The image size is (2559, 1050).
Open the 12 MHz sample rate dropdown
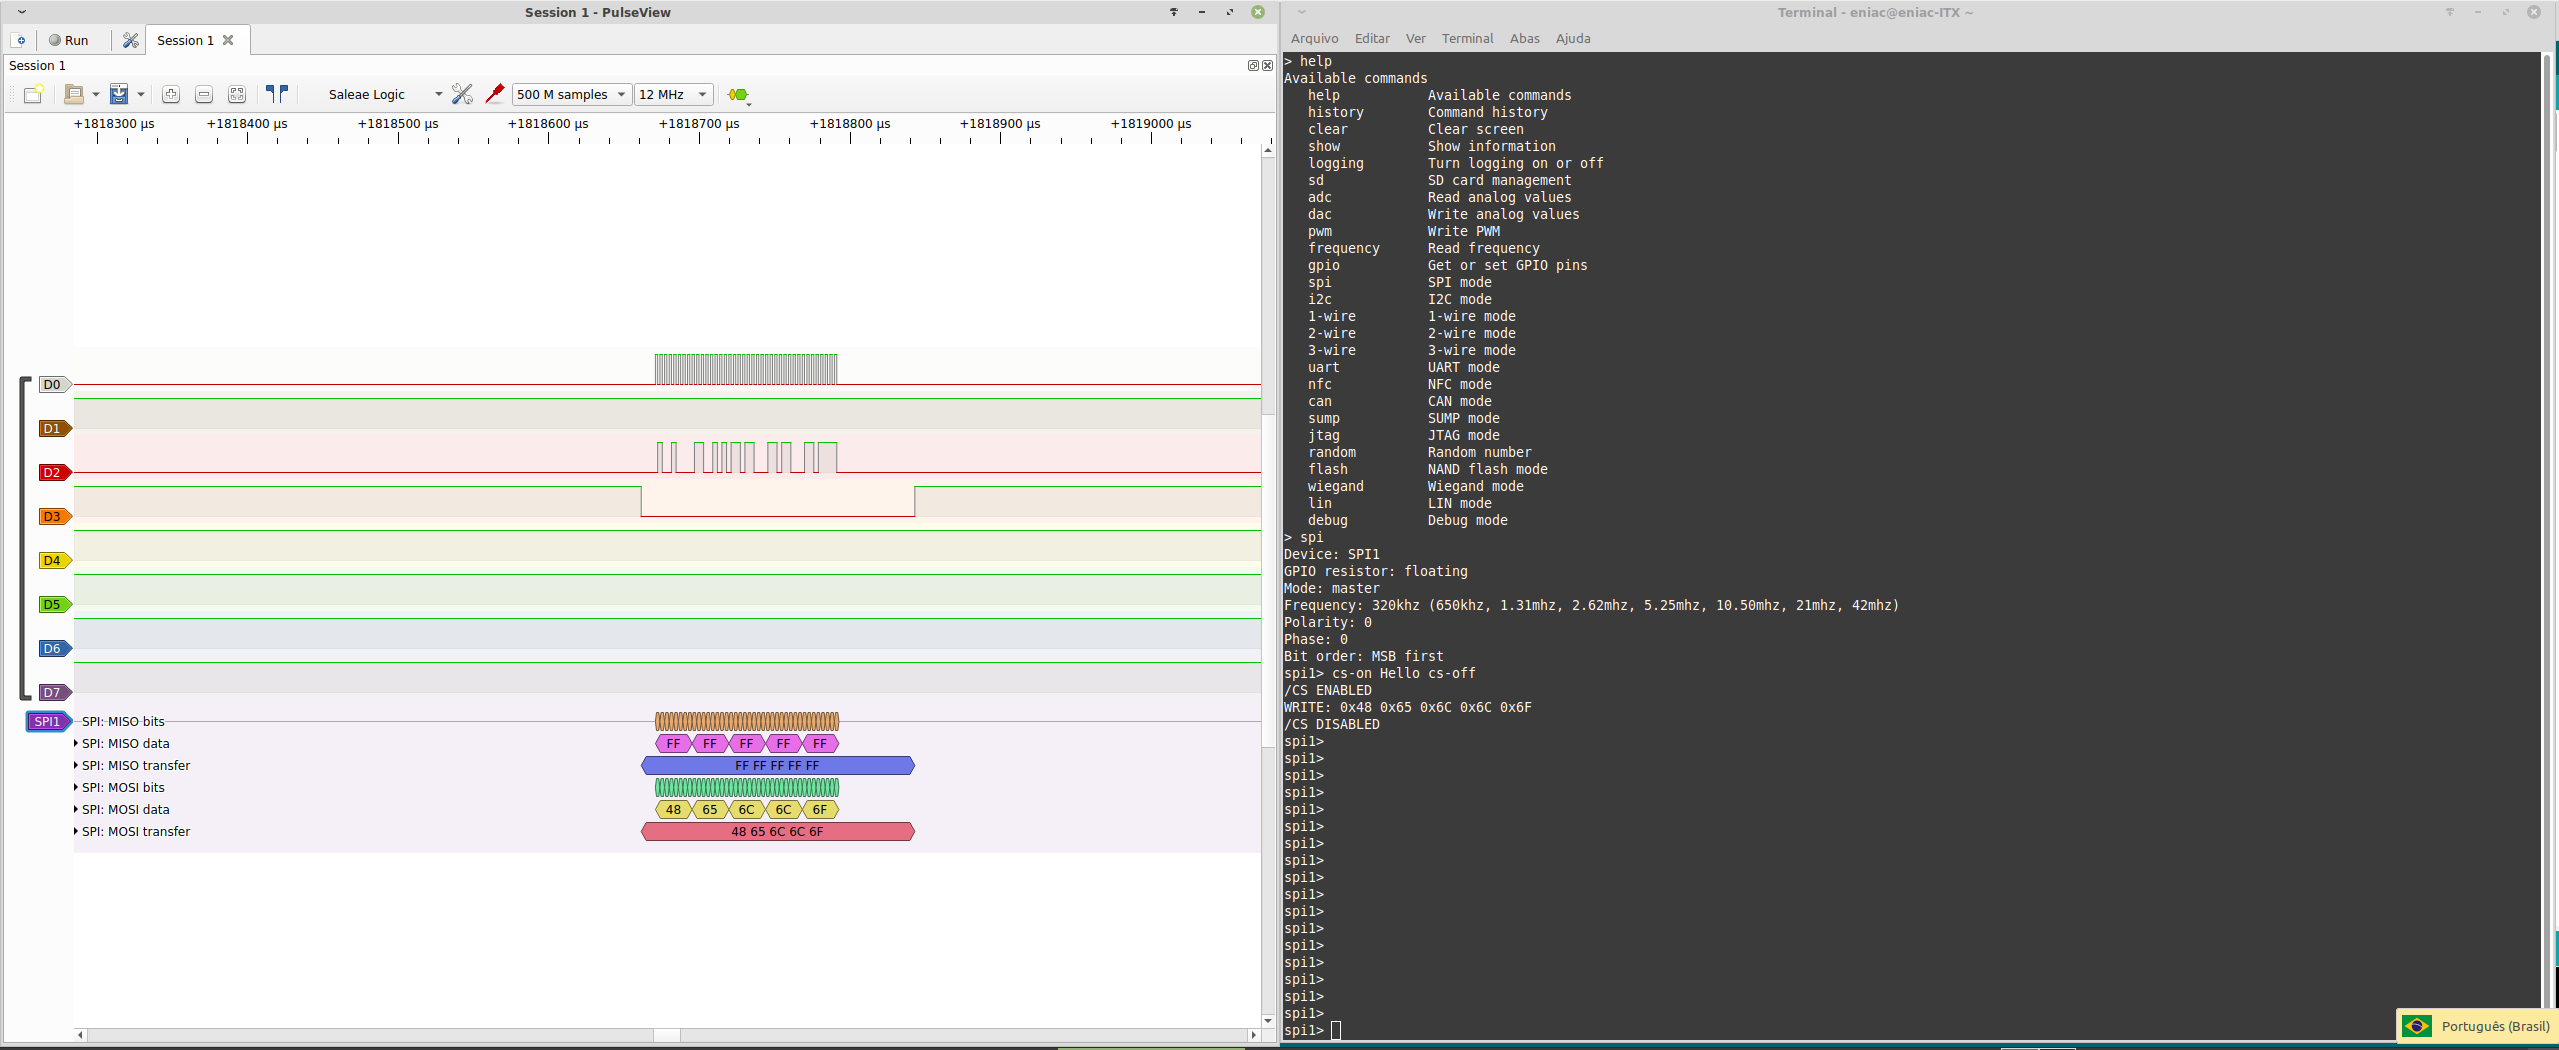tap(673, 94)
